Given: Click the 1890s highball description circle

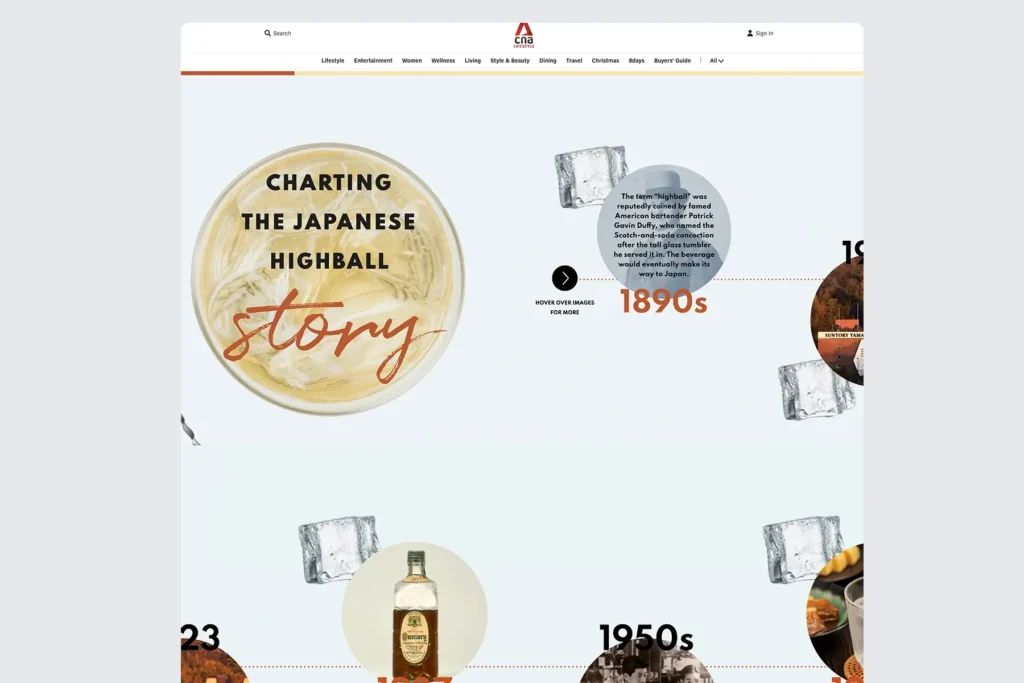Looking at the screenshot, I should coord(664,232).
